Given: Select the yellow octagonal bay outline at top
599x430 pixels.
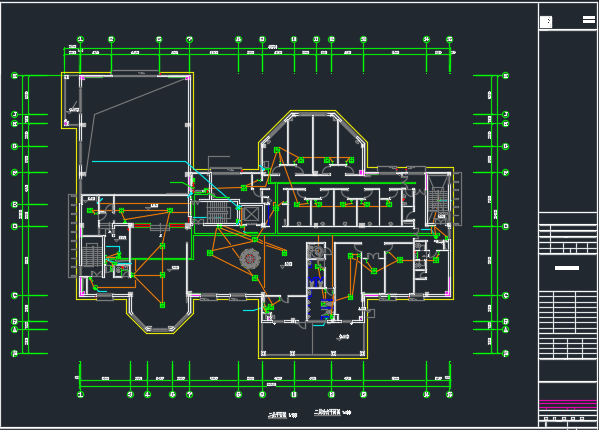Looking at the screenshot, I should pyautogui.click(x=313, y=139).
